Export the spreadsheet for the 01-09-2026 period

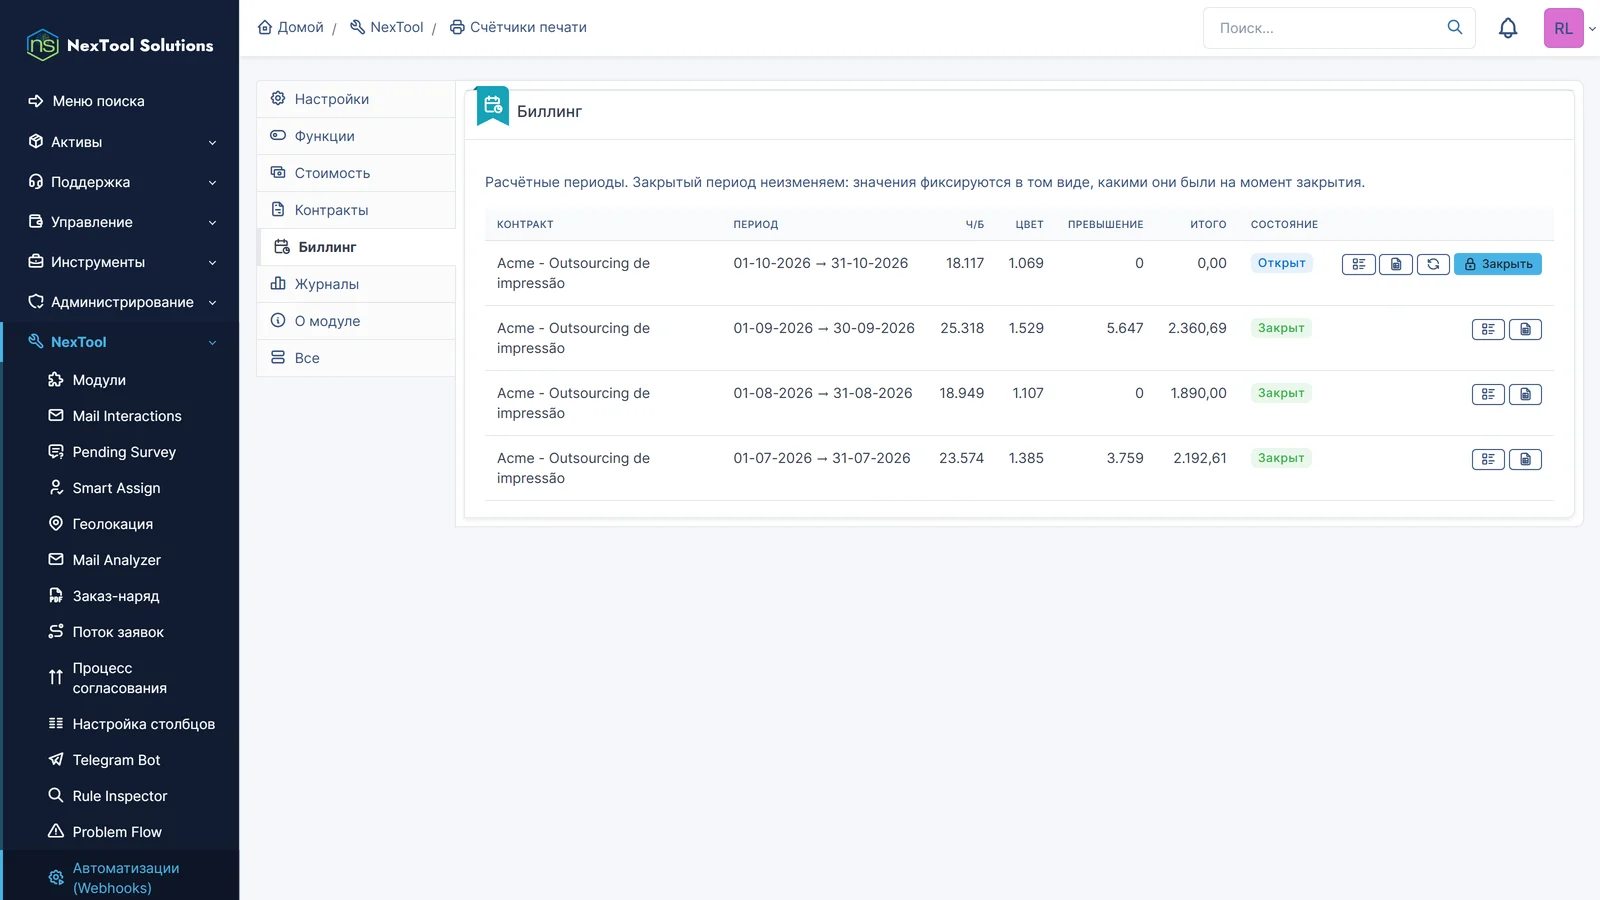coord(1525,329)
